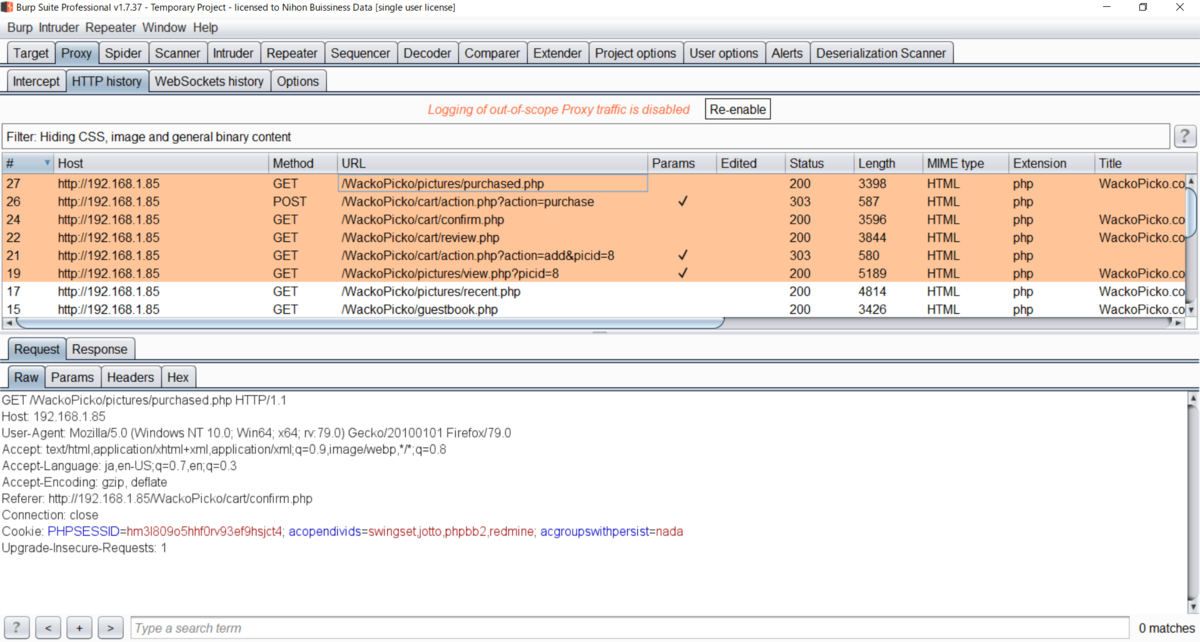The width and height of the screenshot is (1200, 642).
Task: Click the filter bar to edit filters
Action: [586, 136]
